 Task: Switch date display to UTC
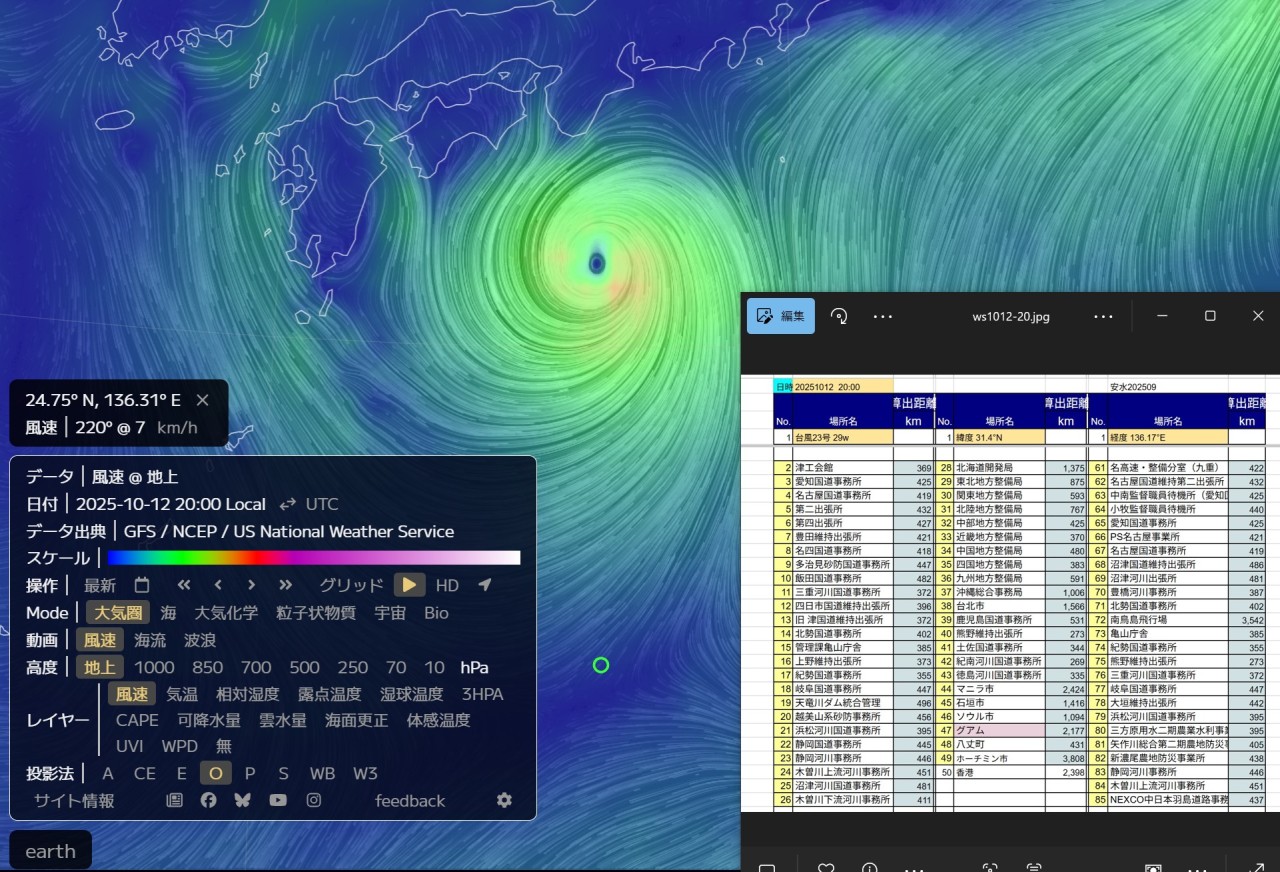point(321,504)
